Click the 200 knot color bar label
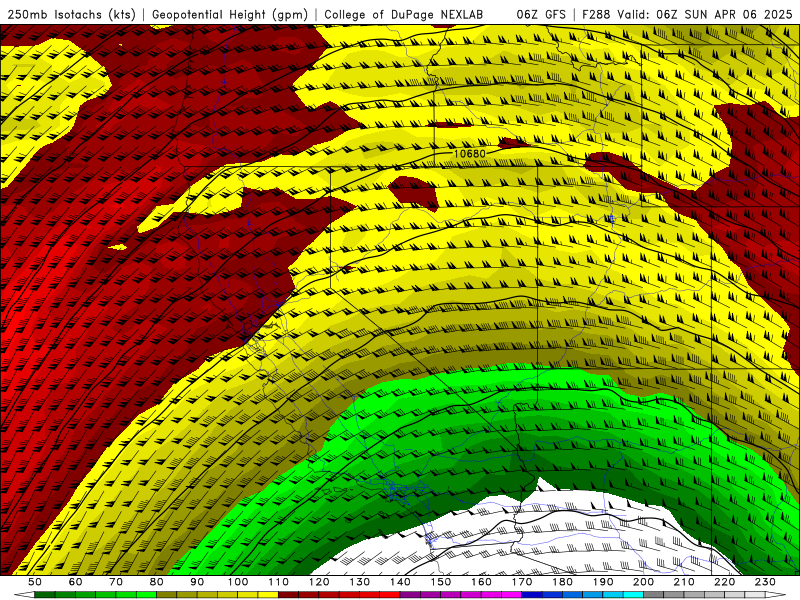Viewport: 800px width, 600px height. 643,582
